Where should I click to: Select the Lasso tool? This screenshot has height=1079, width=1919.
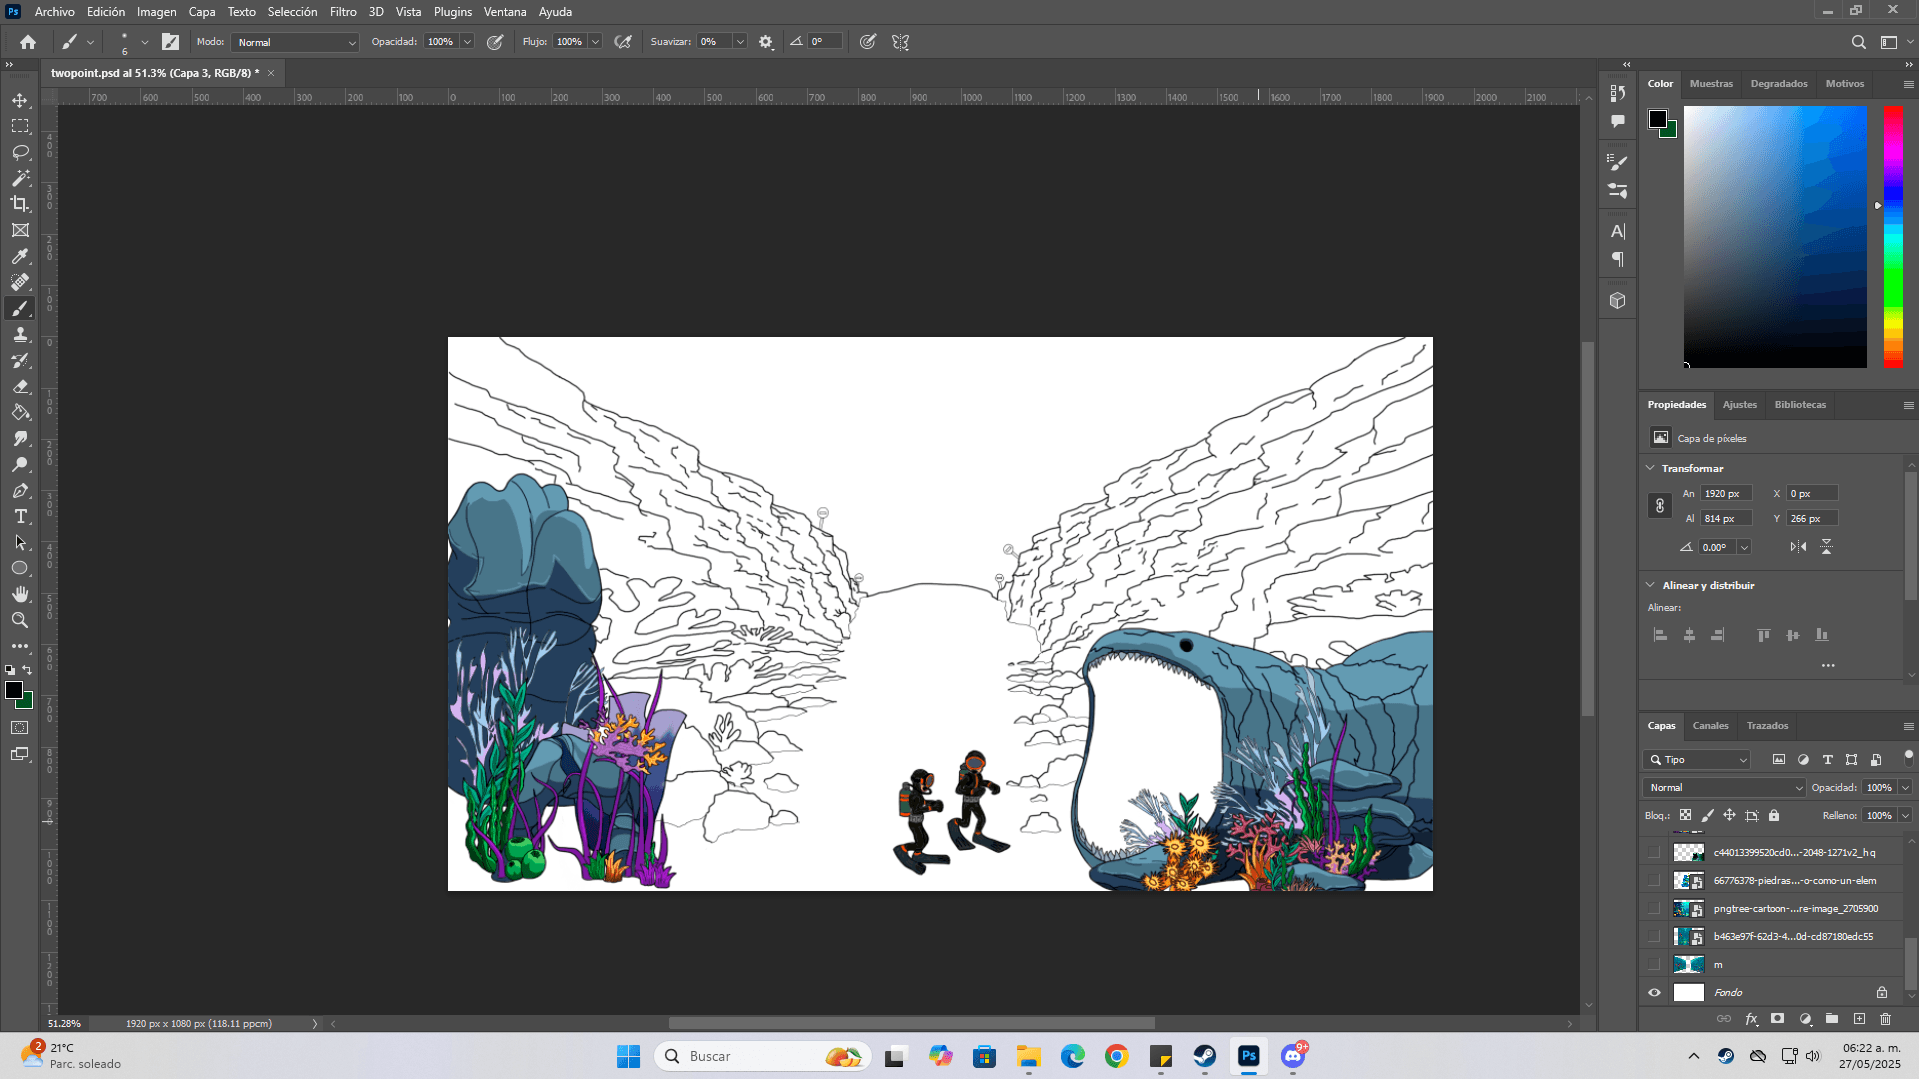(x=20, y=152)
